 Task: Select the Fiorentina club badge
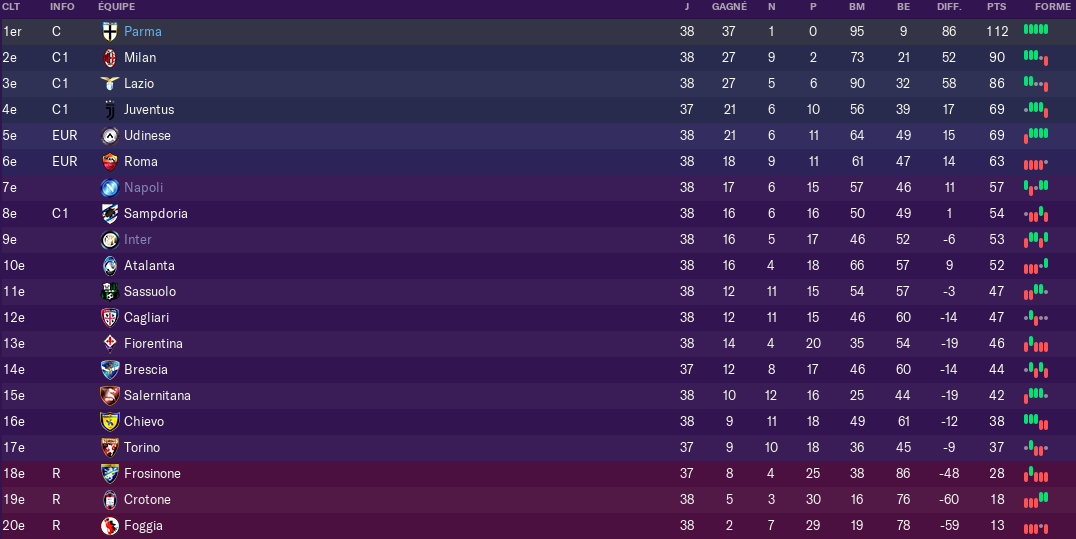110,343
